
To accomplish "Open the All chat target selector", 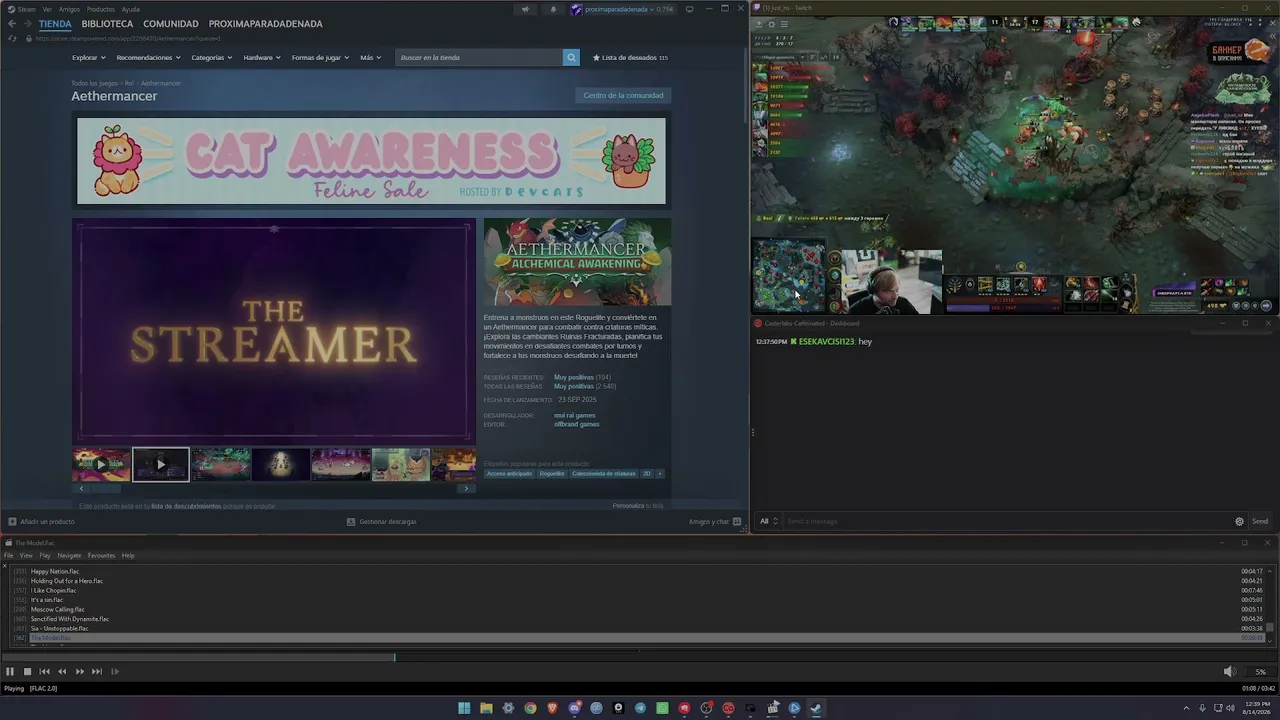I will (x=768, y=521).
